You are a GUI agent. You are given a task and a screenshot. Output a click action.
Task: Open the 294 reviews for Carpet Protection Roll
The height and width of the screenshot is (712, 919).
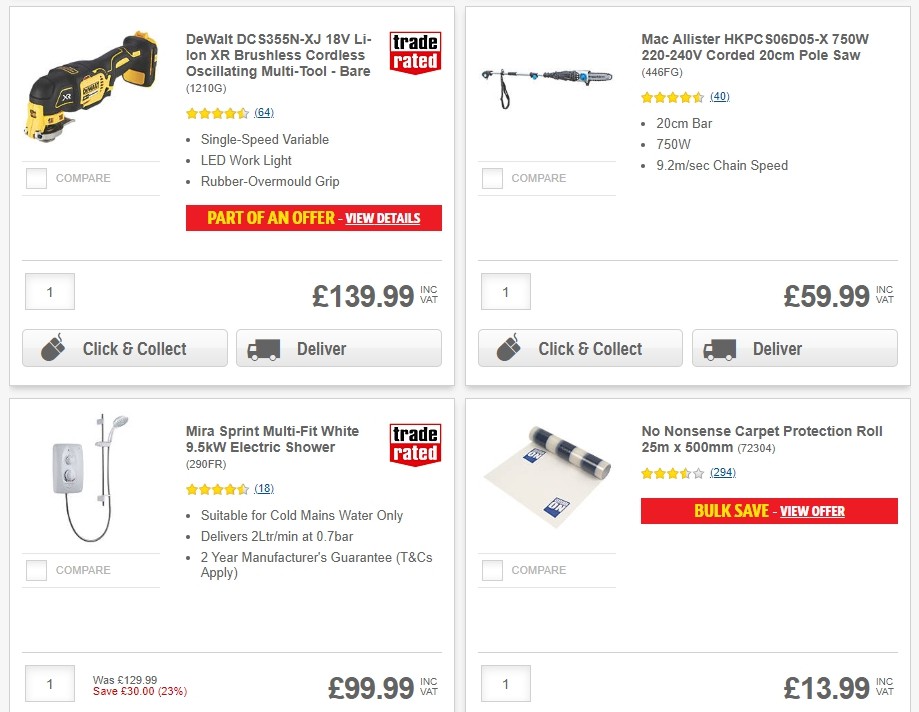[x=722, y=472]
